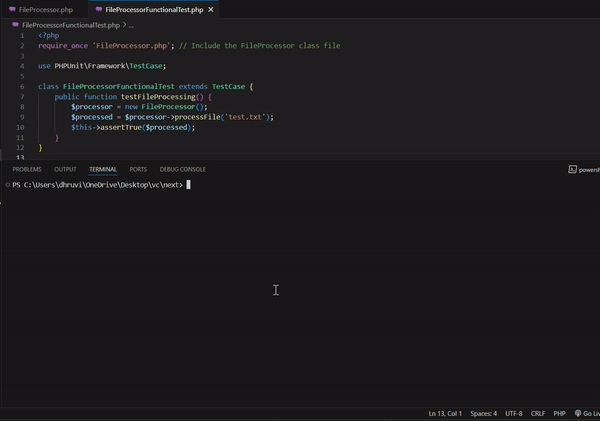Click the <?php opening tag on line 1
The height and width of the screenshot is (421, 600).
tap(49, 36)
